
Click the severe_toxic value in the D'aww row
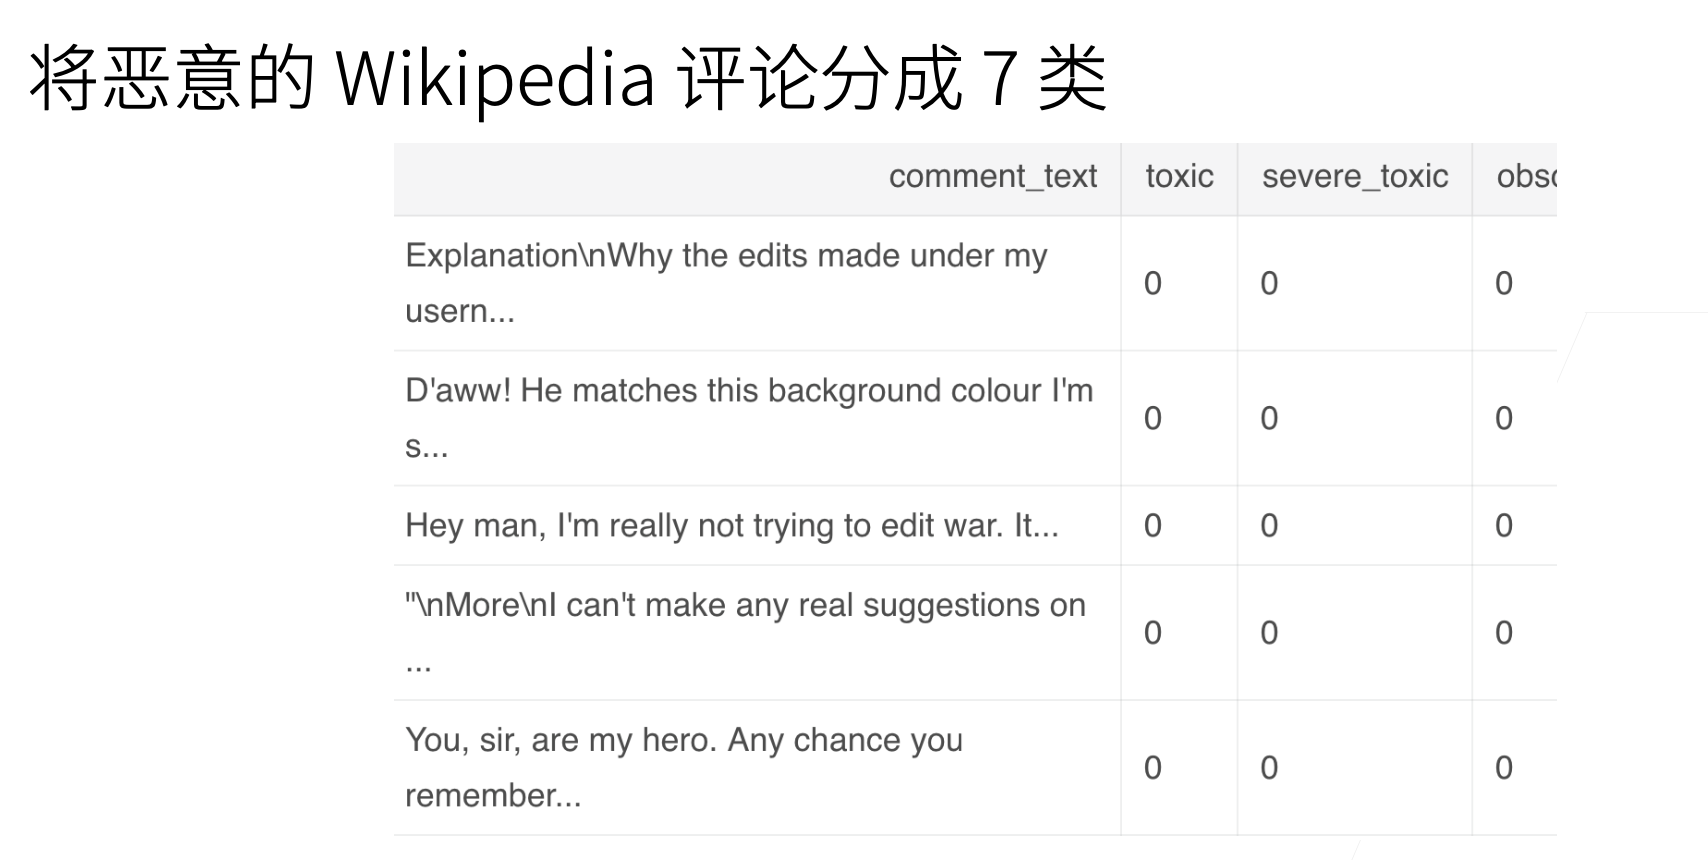tap(1269, 418)
